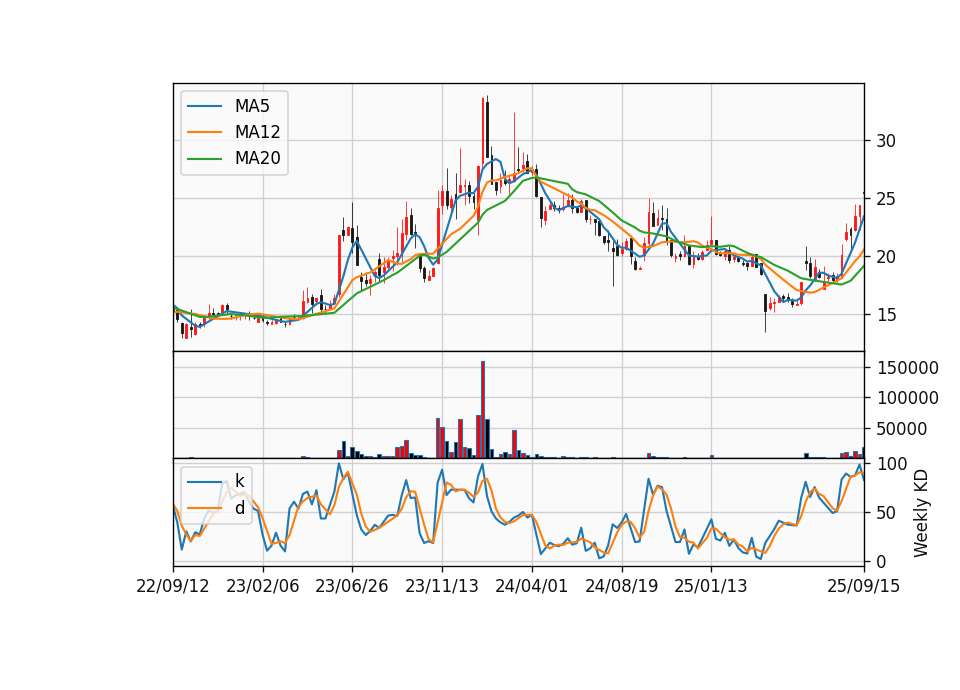The height and width of the screenshot is (690, 960).
Task: Click the KD axis value 100
Action: coord(892,464)
